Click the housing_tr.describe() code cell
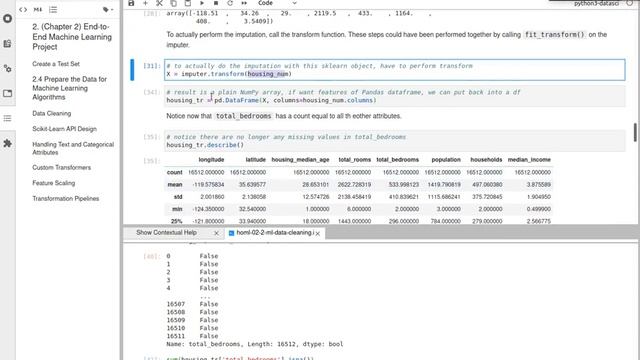Image resolution: width=640 pixels, height=360 pixels. tap(395, 141)
